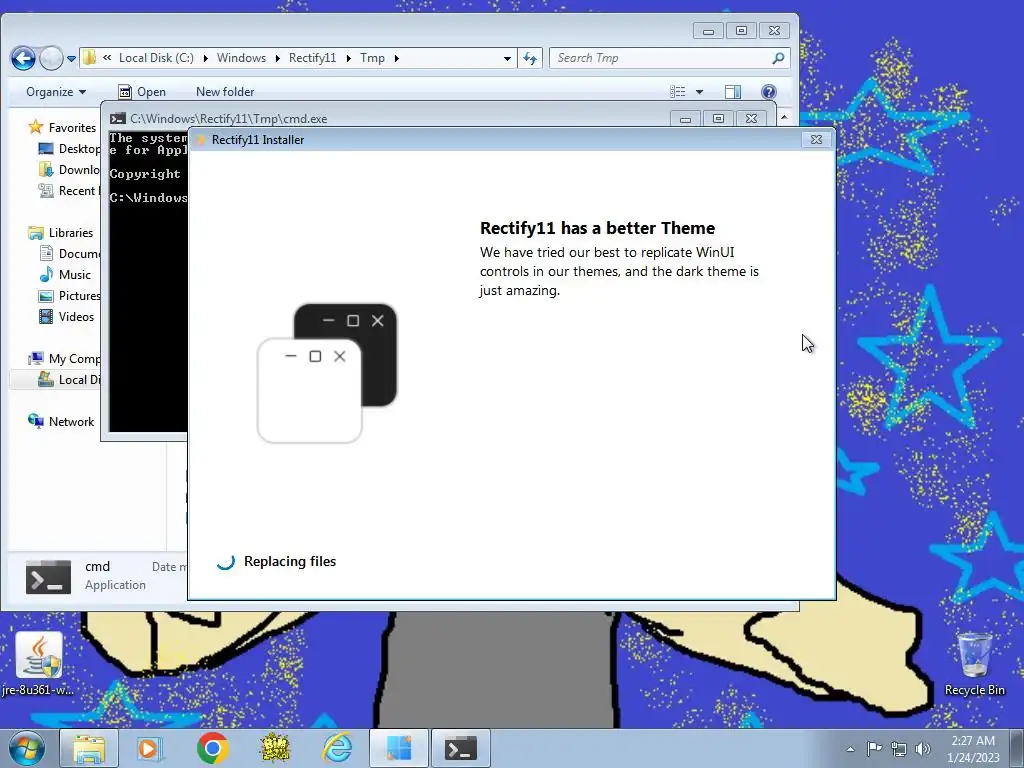
Task: Click the Local Disk (C:) breadcrumb
Action: [x=156, y=58]
